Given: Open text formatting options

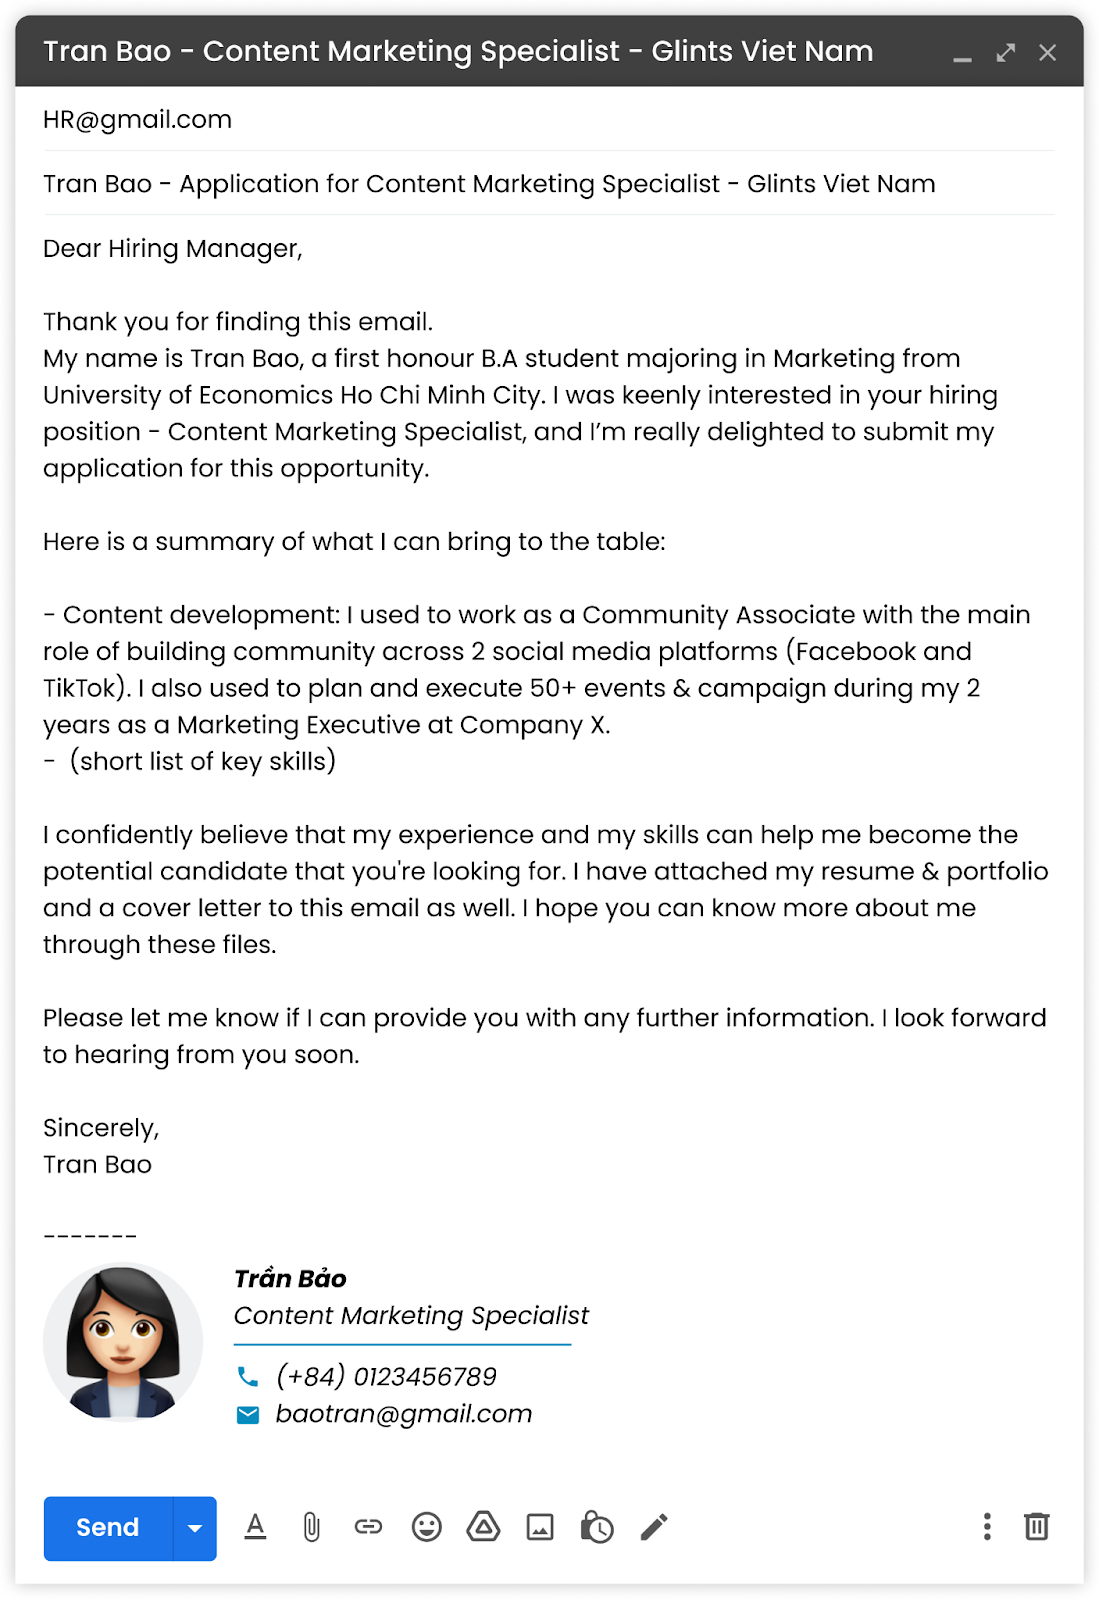Looking at the screenshot, I should tap(256, 1527).
